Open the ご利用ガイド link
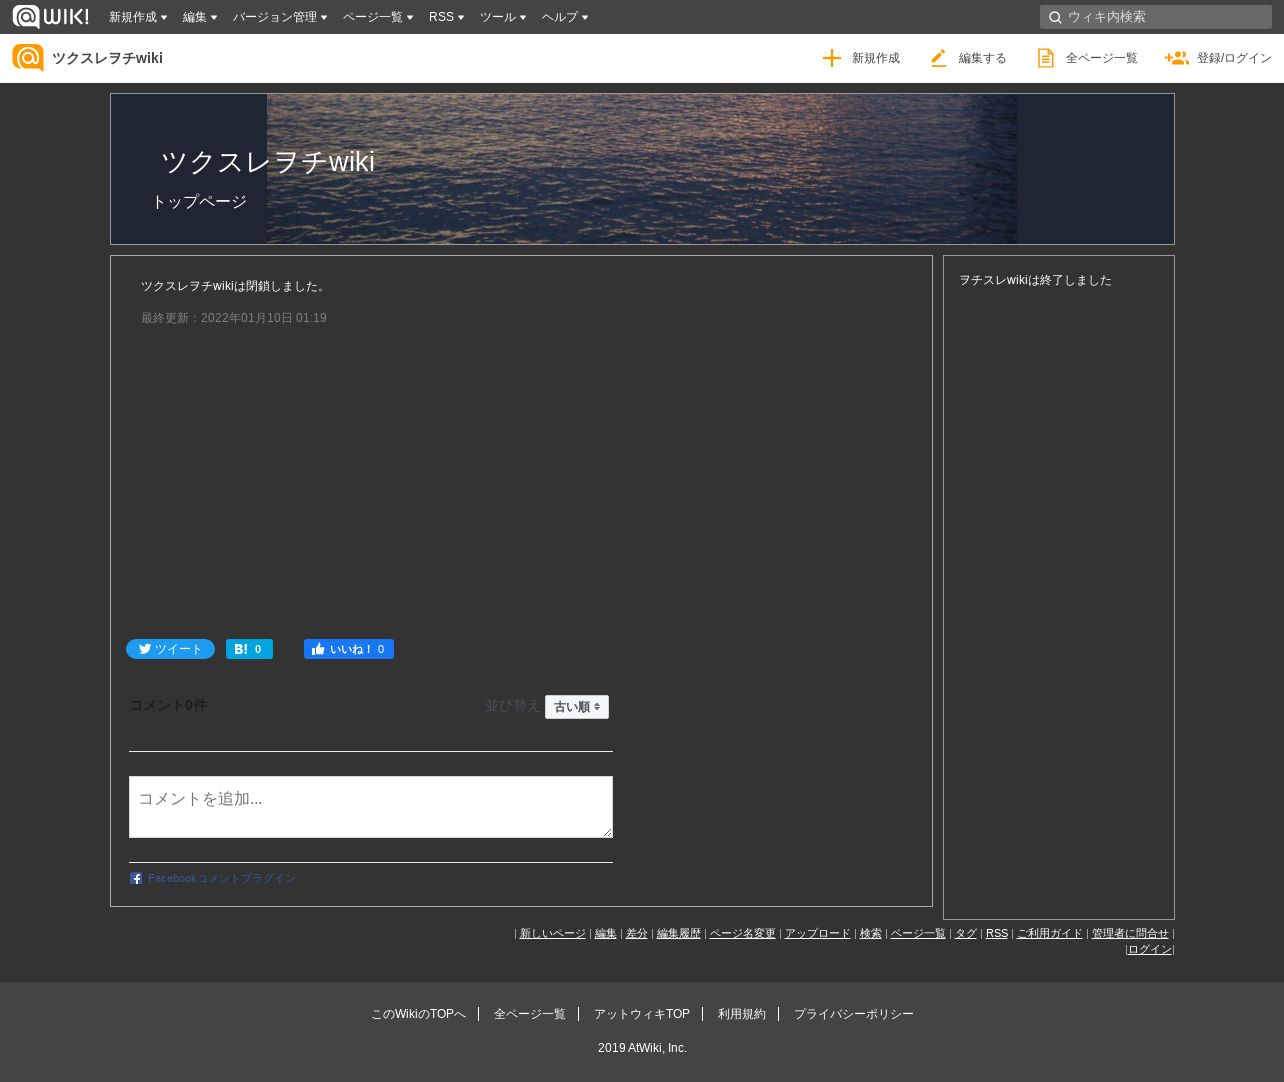1284x1082 pixels. [x=1049, y=933]
